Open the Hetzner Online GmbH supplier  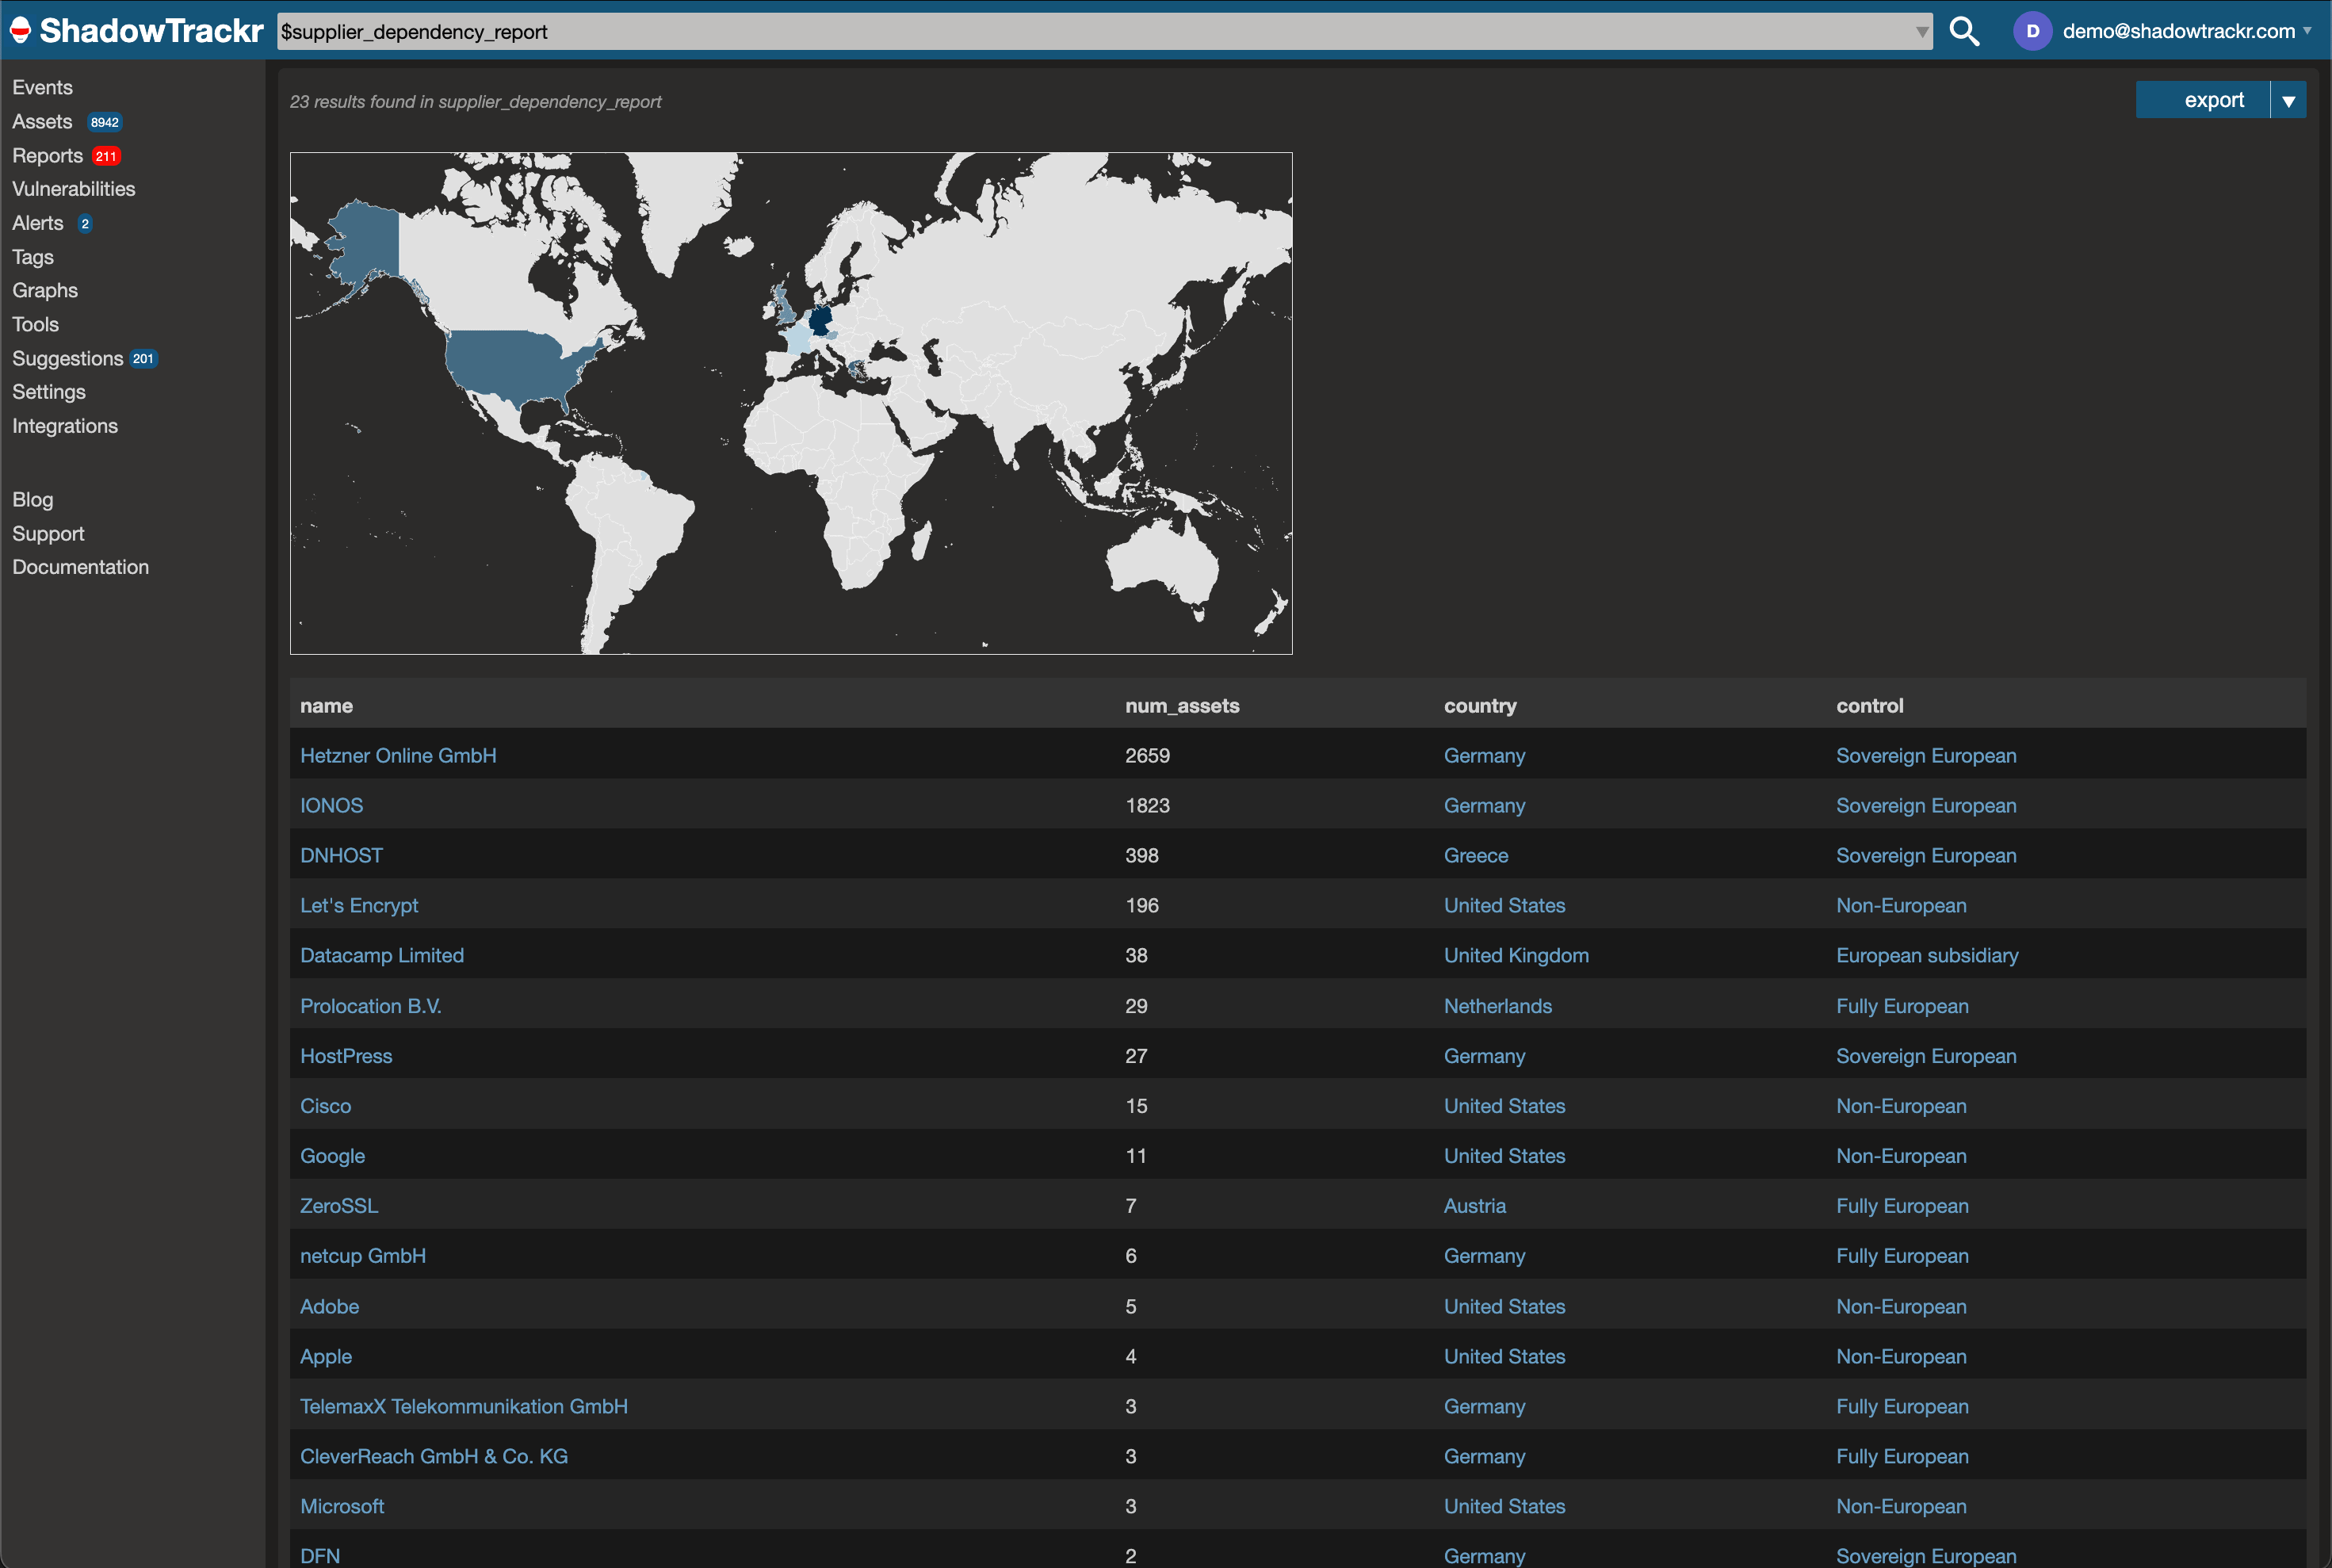[x=398, y=756]
